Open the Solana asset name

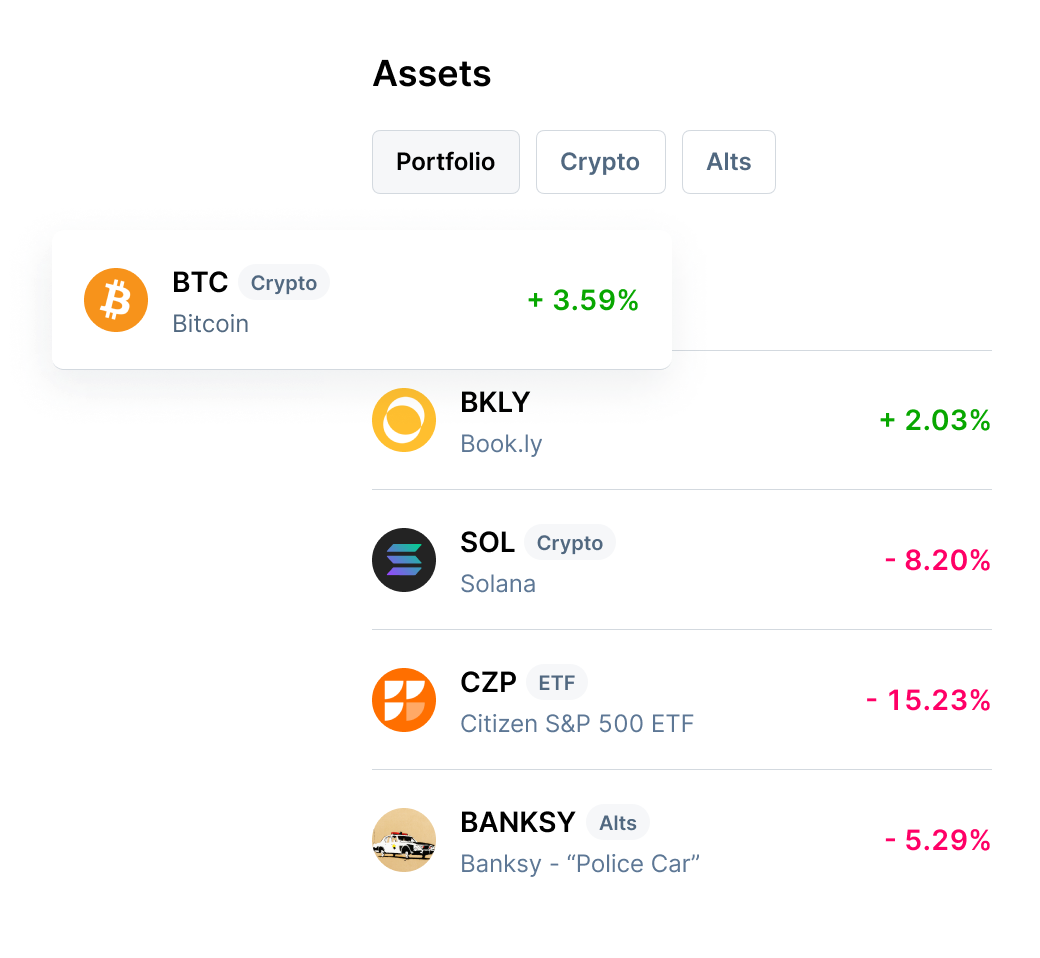pyautogui.click(x=498, y=584)
